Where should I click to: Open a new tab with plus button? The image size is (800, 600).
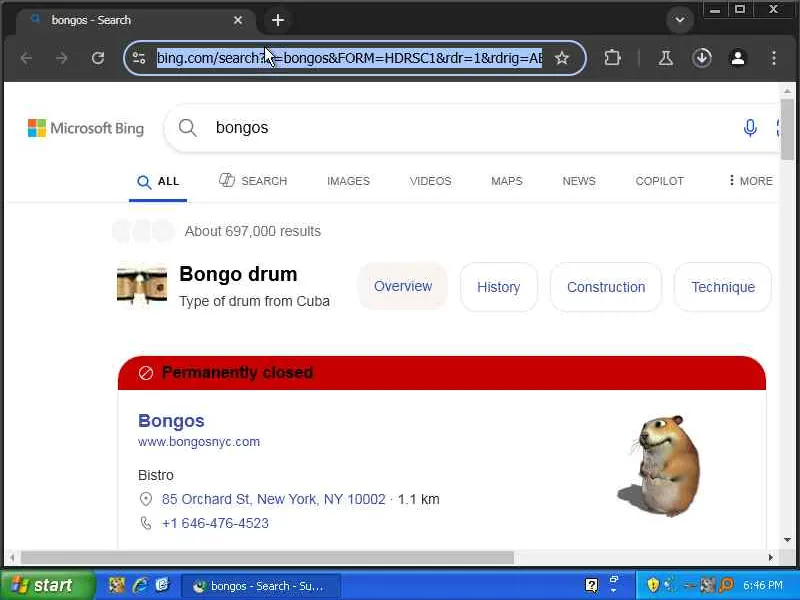tap(278, 20)
